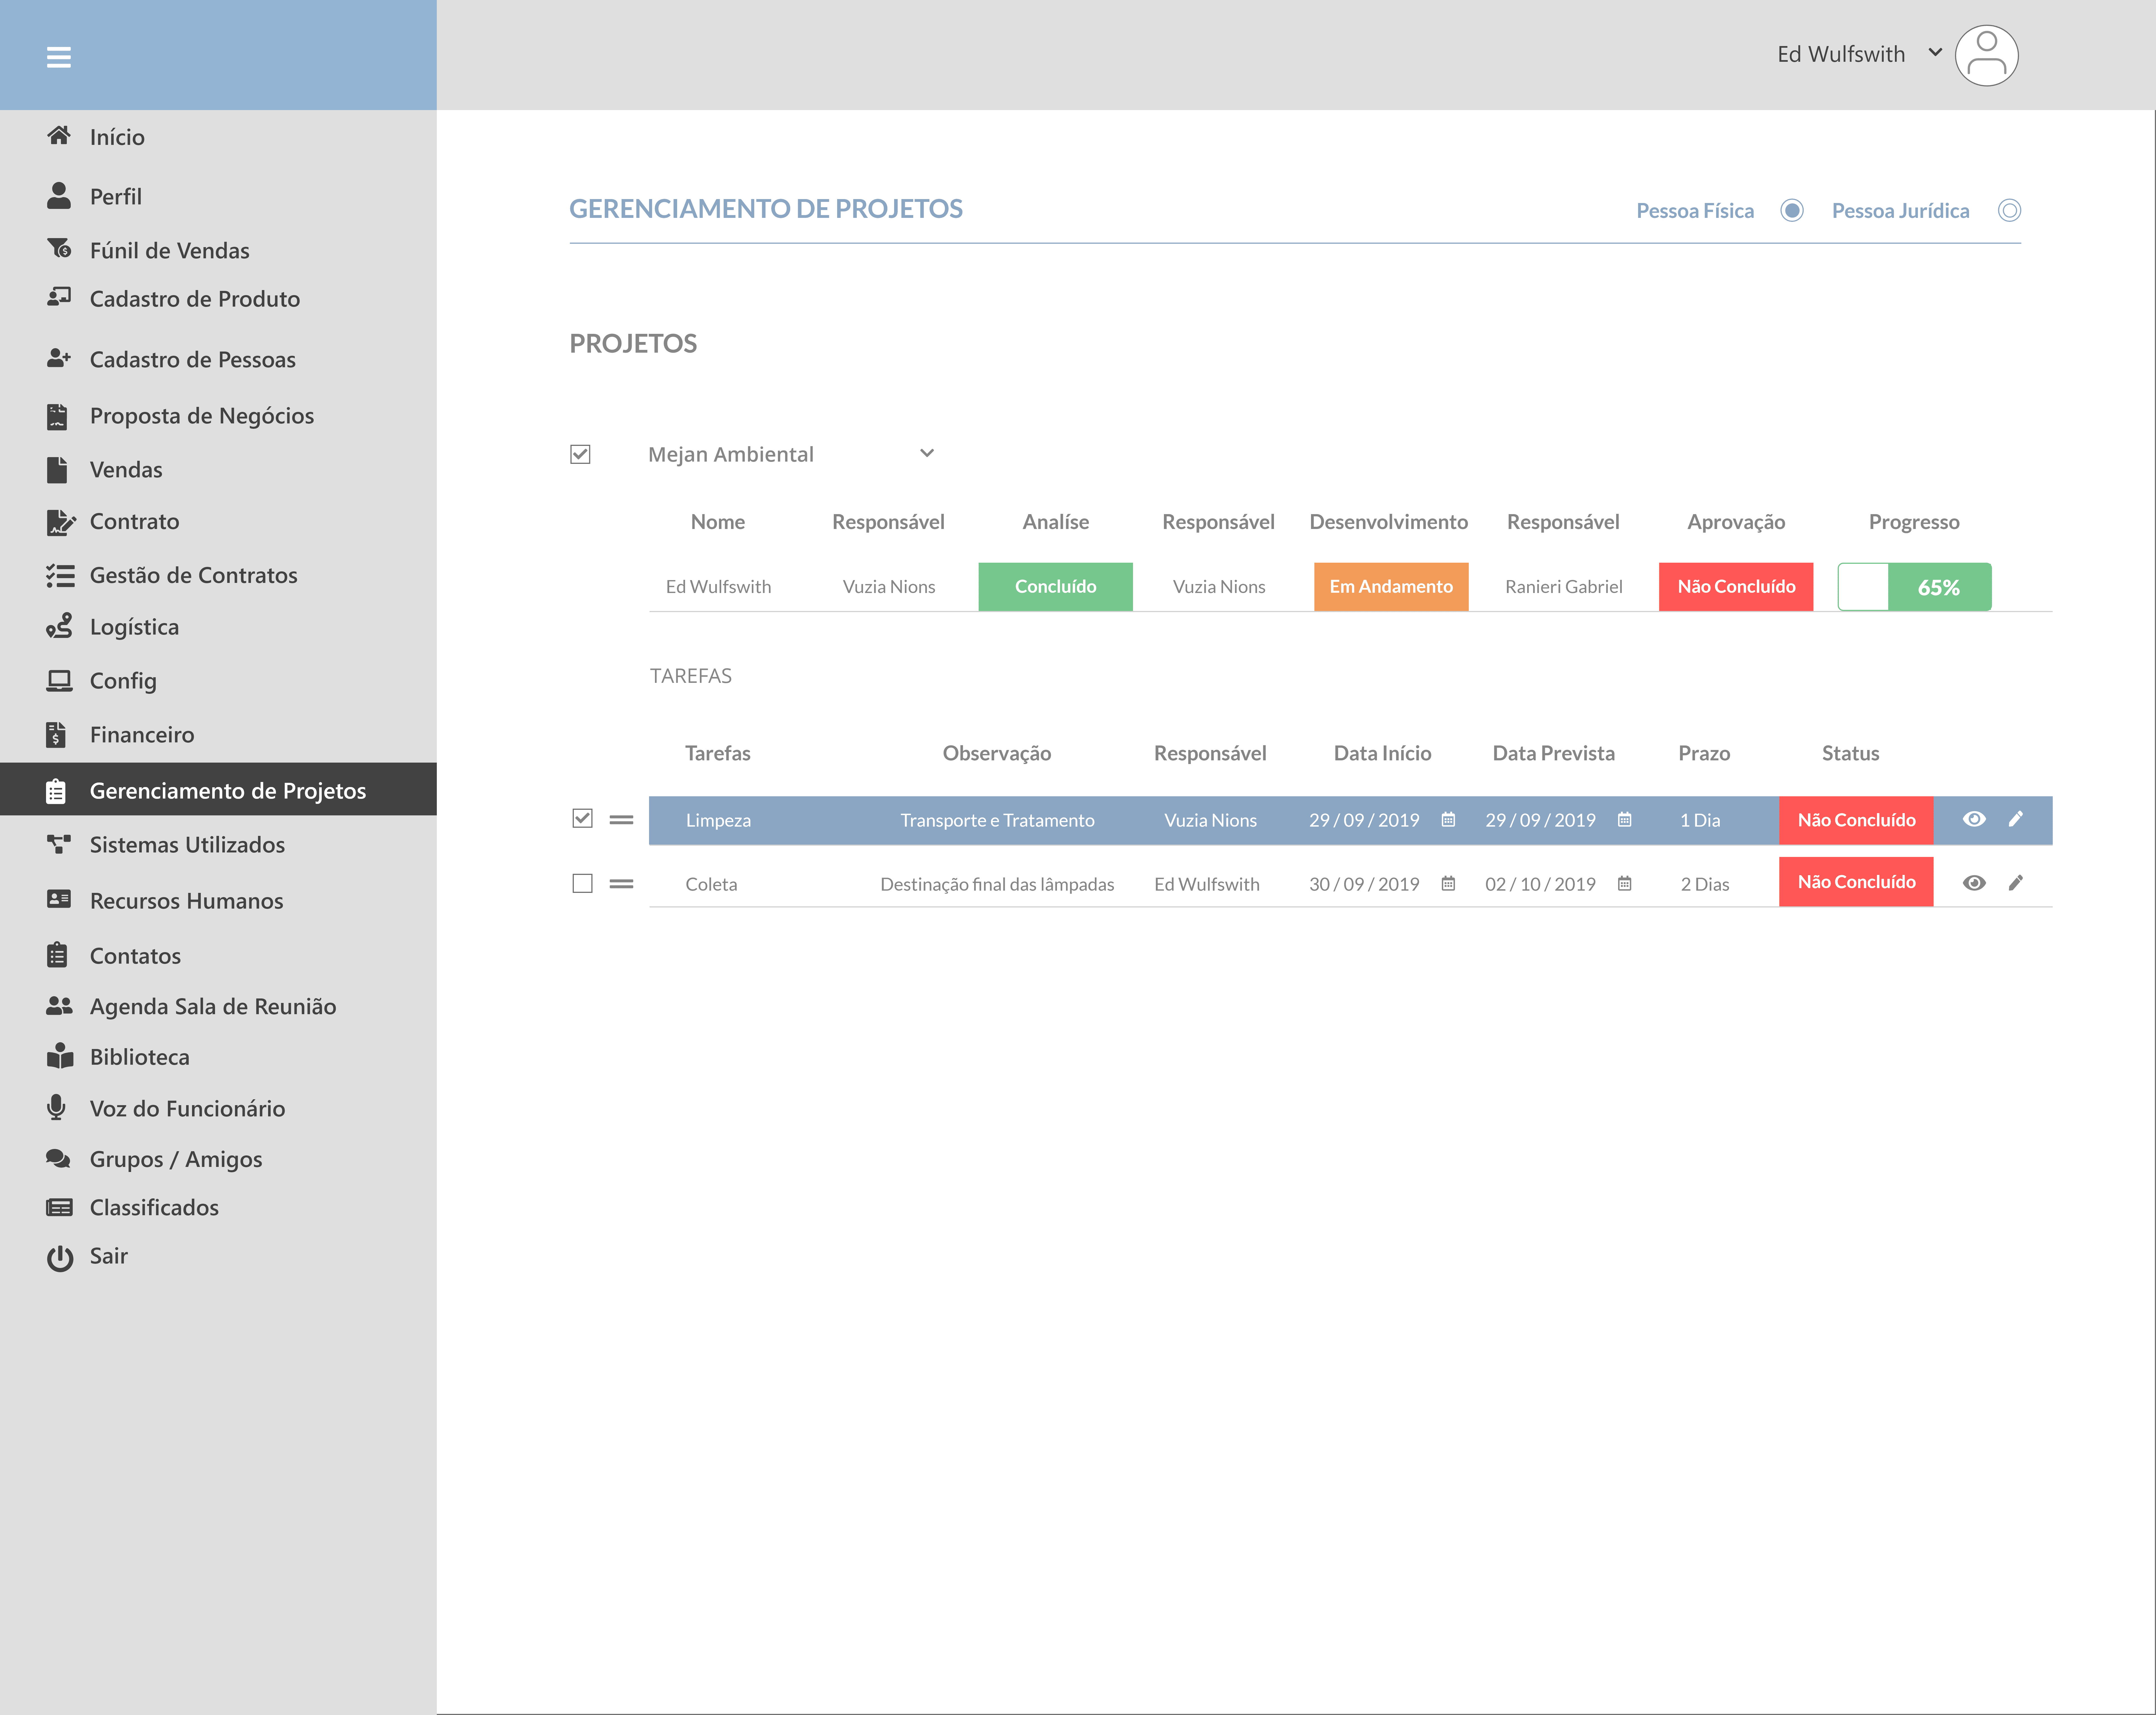This screenshot has height=1715, width=2156.
Task: Click the Voz do Funcionário microphone icon
Action: pos(56,1107)
